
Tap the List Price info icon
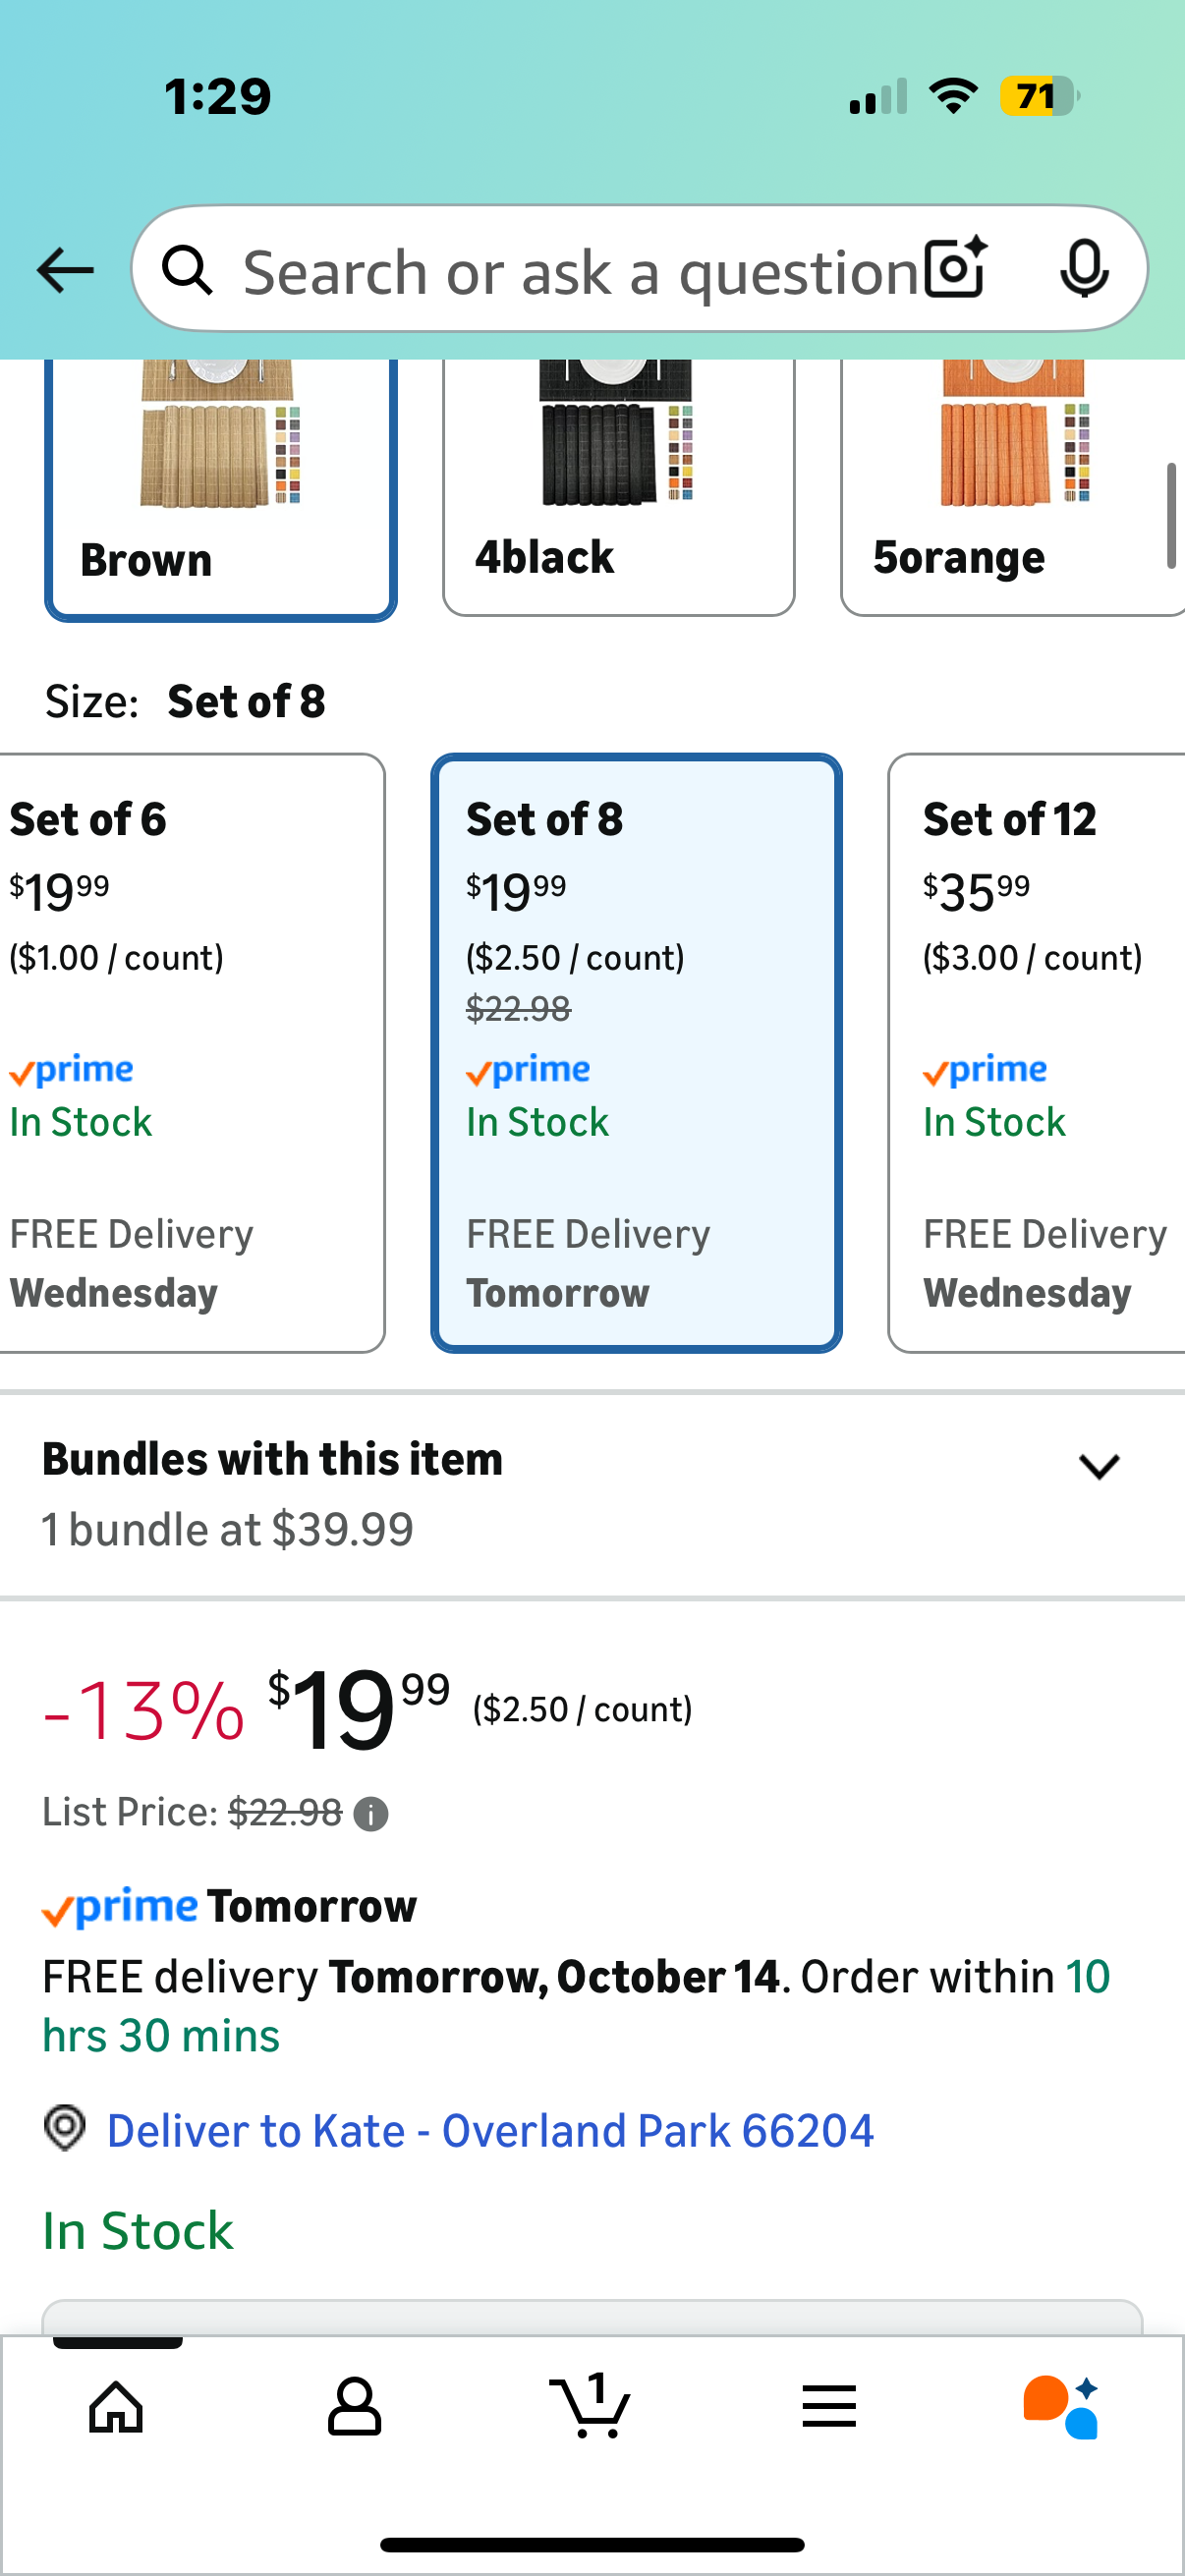tap(371, 1813)
